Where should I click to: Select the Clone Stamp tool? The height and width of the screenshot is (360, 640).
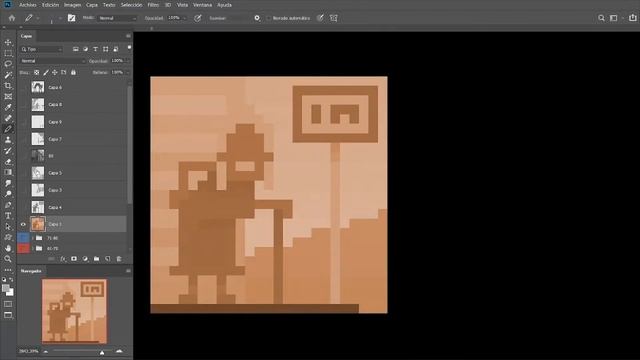tap(8, 140)
